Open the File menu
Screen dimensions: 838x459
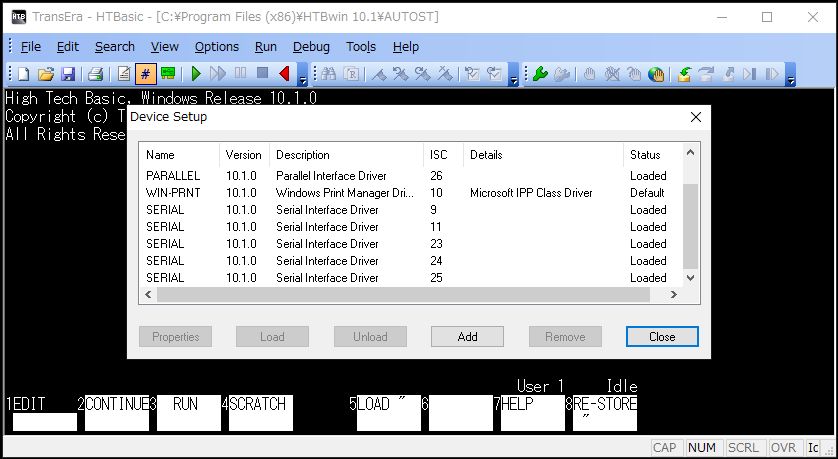click(x=30, y=47)
